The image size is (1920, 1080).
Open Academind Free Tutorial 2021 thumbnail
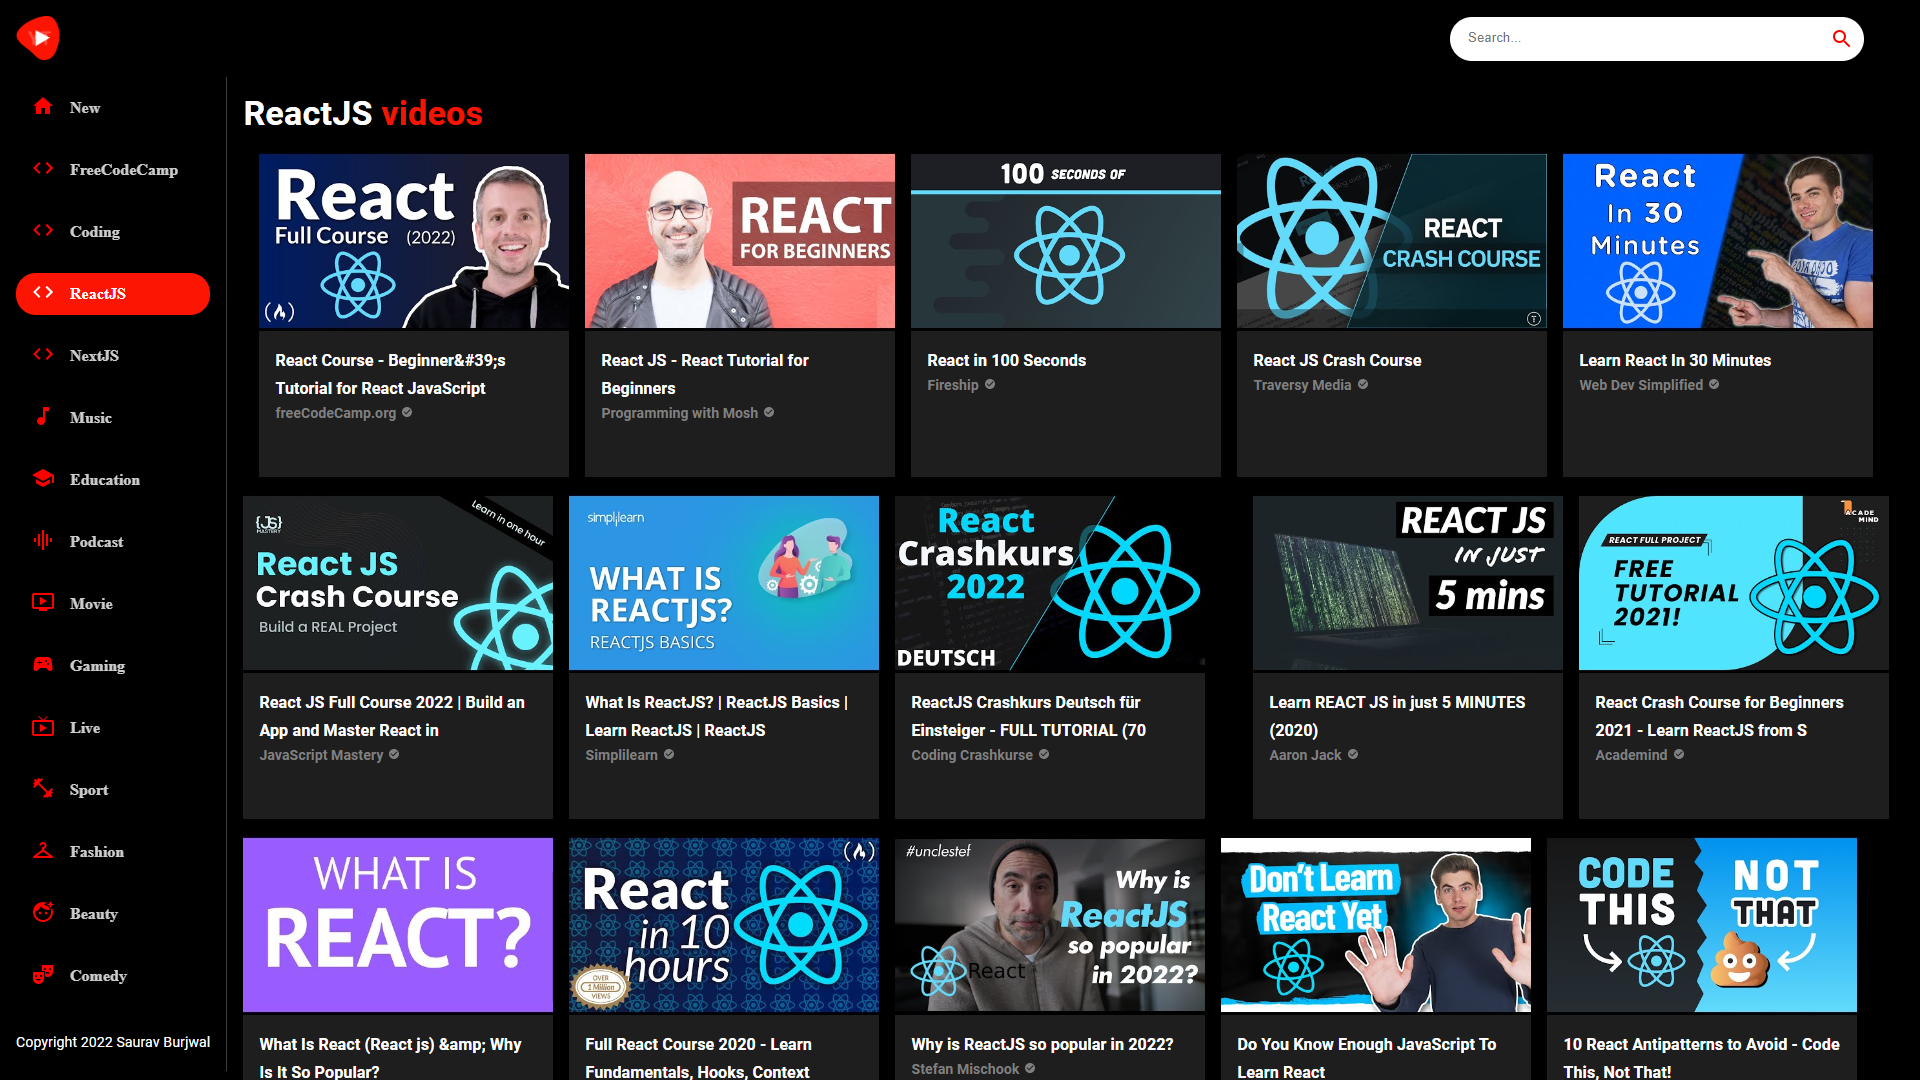coord(1734,583)
